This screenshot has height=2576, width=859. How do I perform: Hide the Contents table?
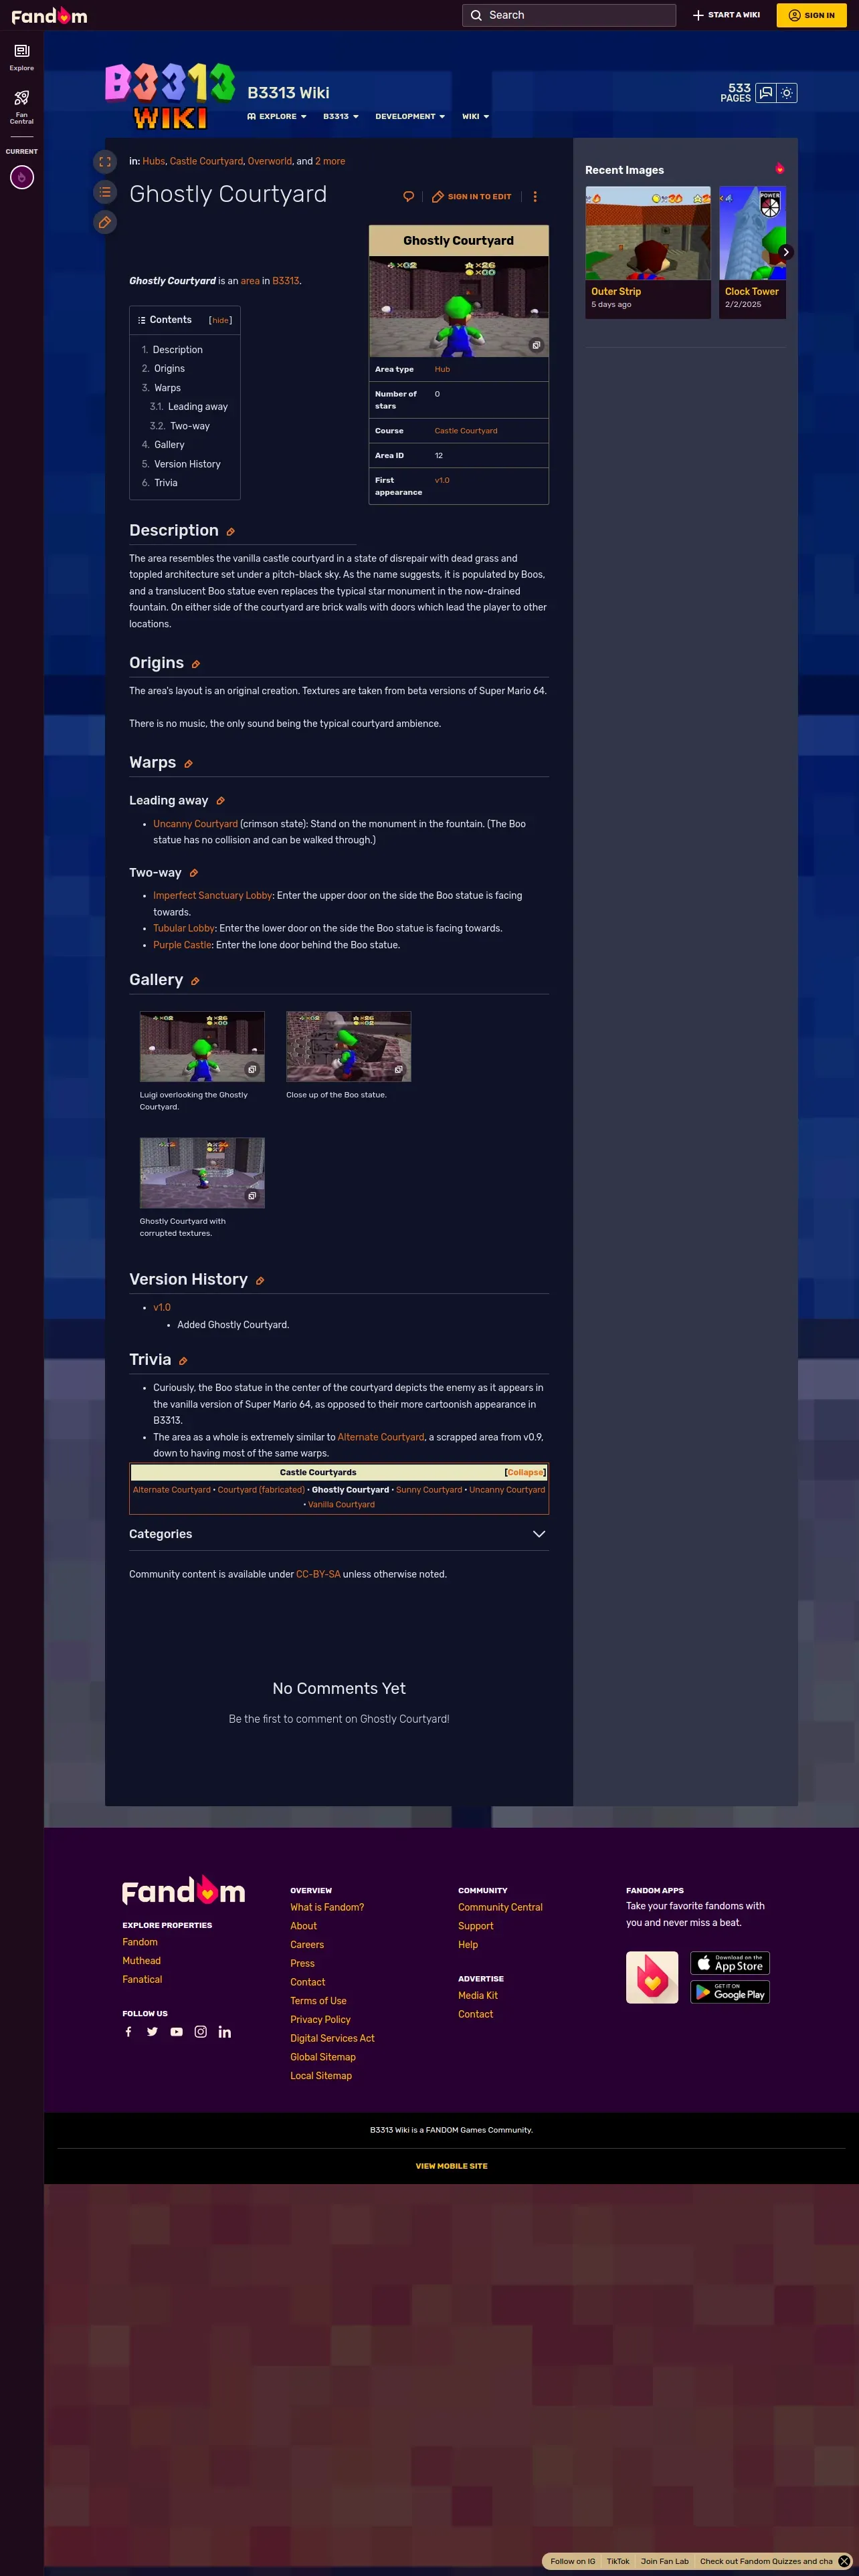pyautogui.click(x=220, y=320)
